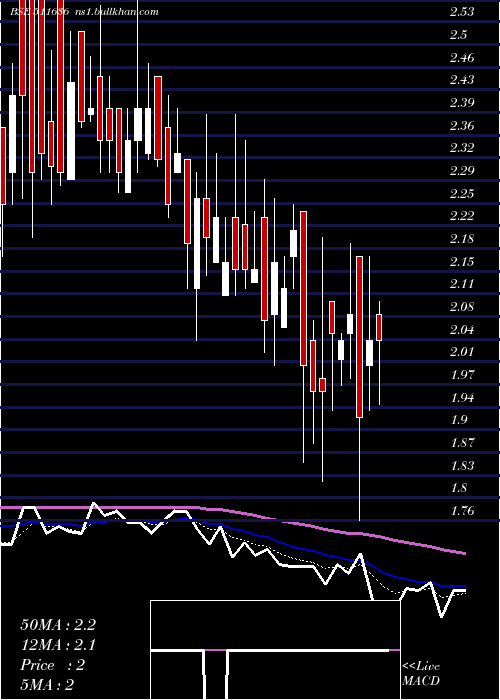Select the 1.97 price label
The height and width of the screenshot is (700, 500).
coord(462,375)
